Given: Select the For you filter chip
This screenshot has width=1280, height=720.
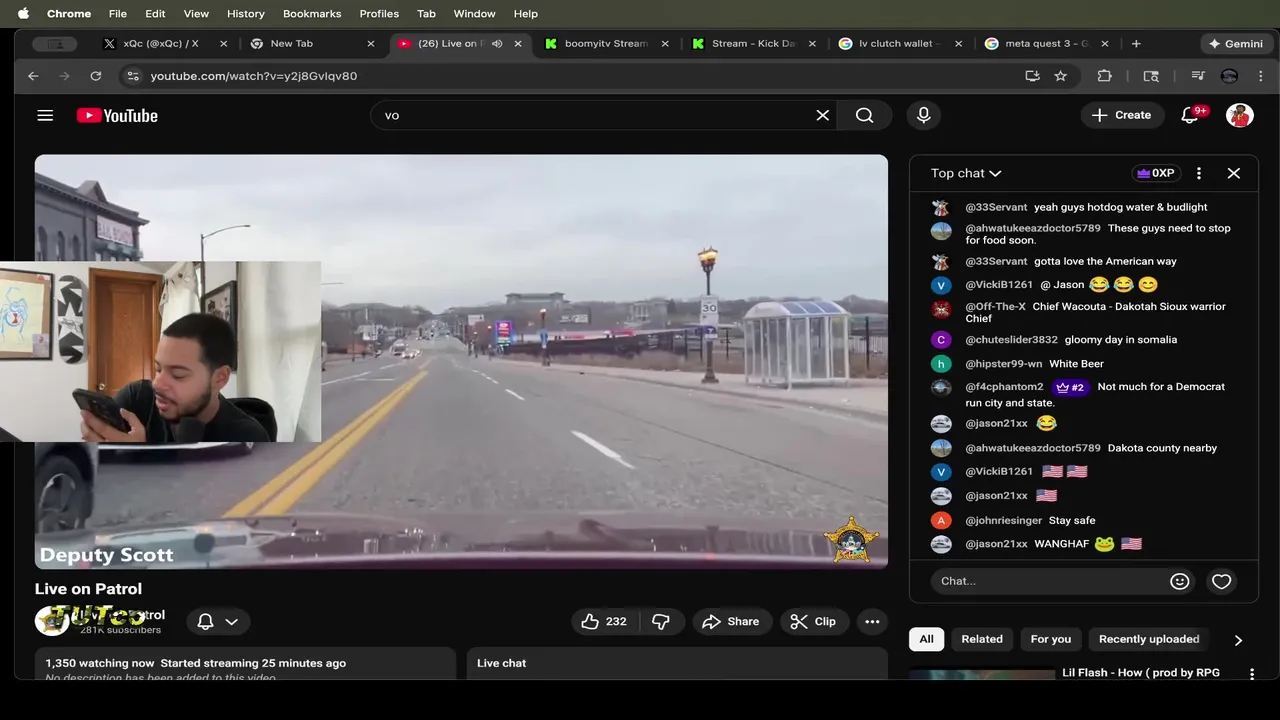Looking at the screenshot, I should (x=1051, y=639).
